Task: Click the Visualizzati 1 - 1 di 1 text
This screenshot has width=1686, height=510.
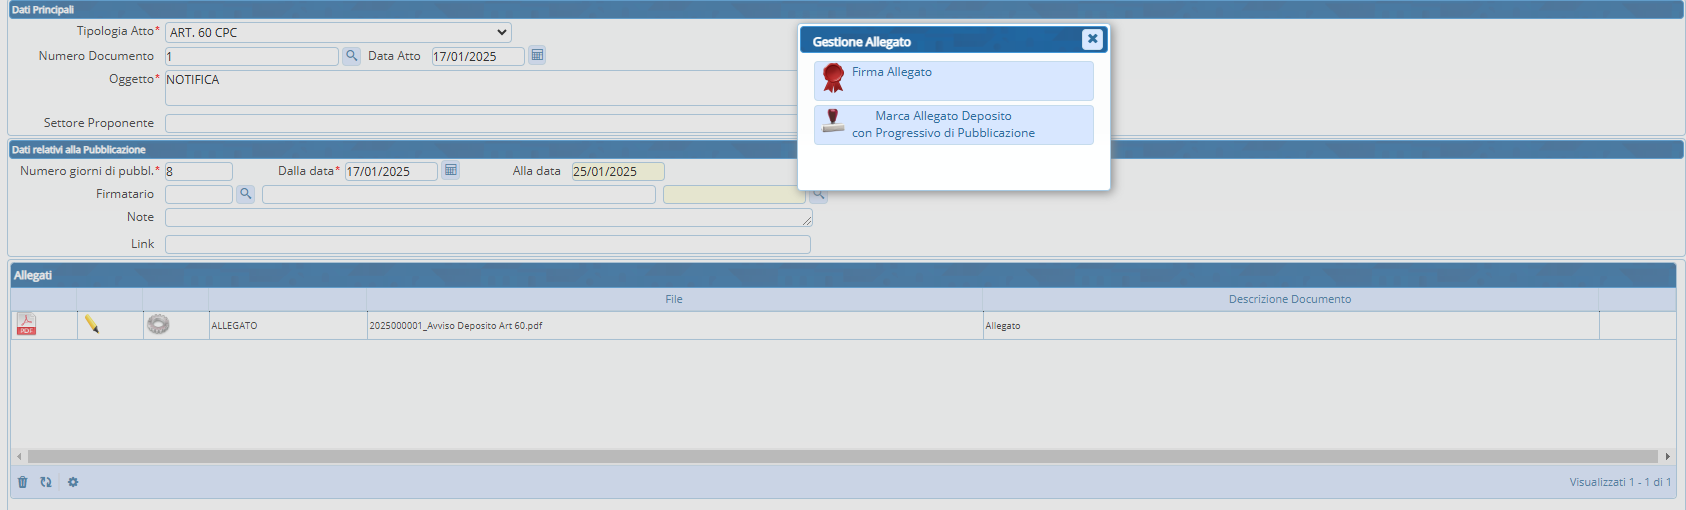Action: click(x=1620, y=482)
